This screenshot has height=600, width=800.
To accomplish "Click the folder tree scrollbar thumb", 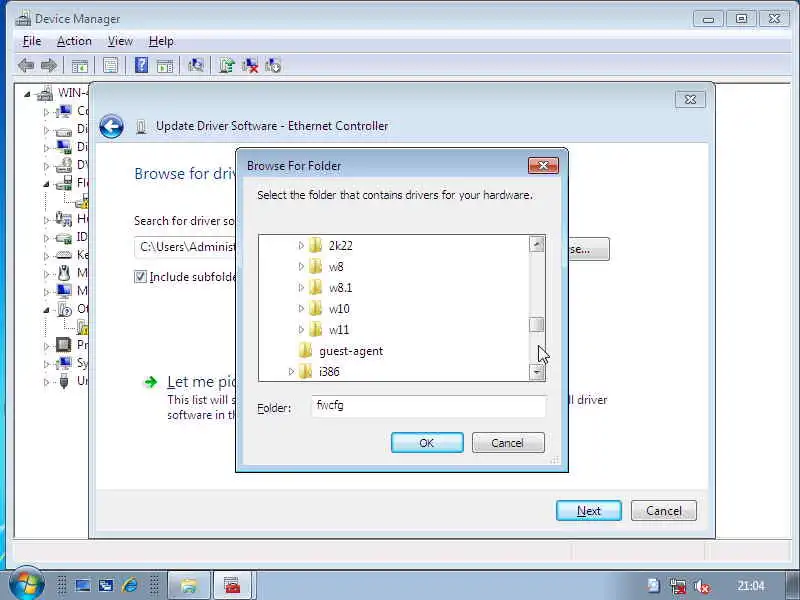I will coord(537,324).
